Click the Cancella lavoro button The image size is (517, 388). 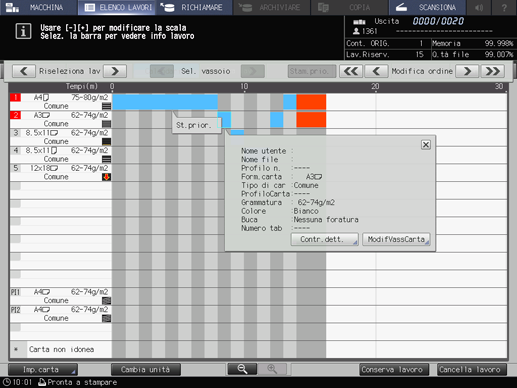click(472, 370)
